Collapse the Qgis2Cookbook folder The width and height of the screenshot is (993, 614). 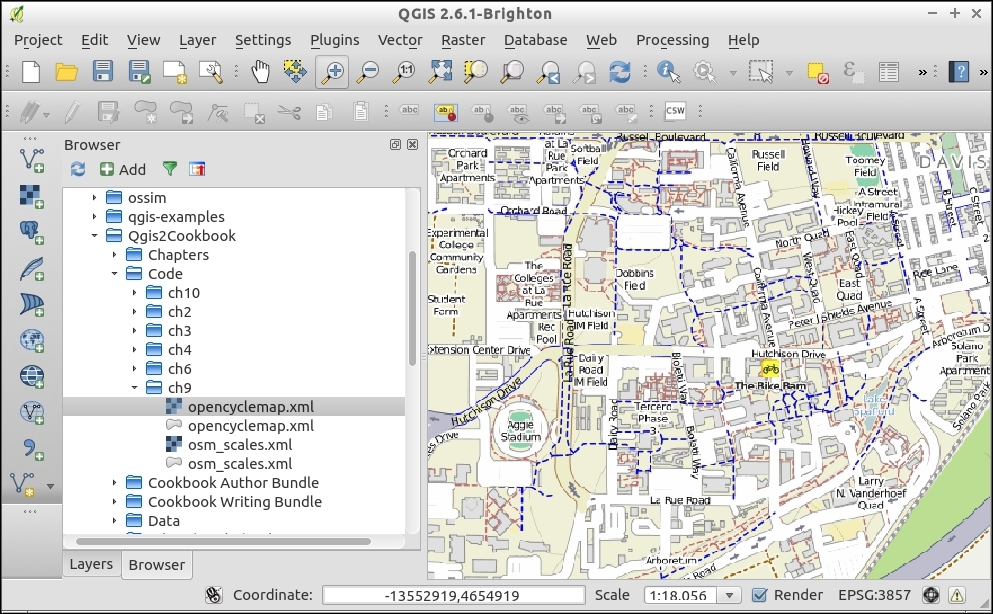94,236
